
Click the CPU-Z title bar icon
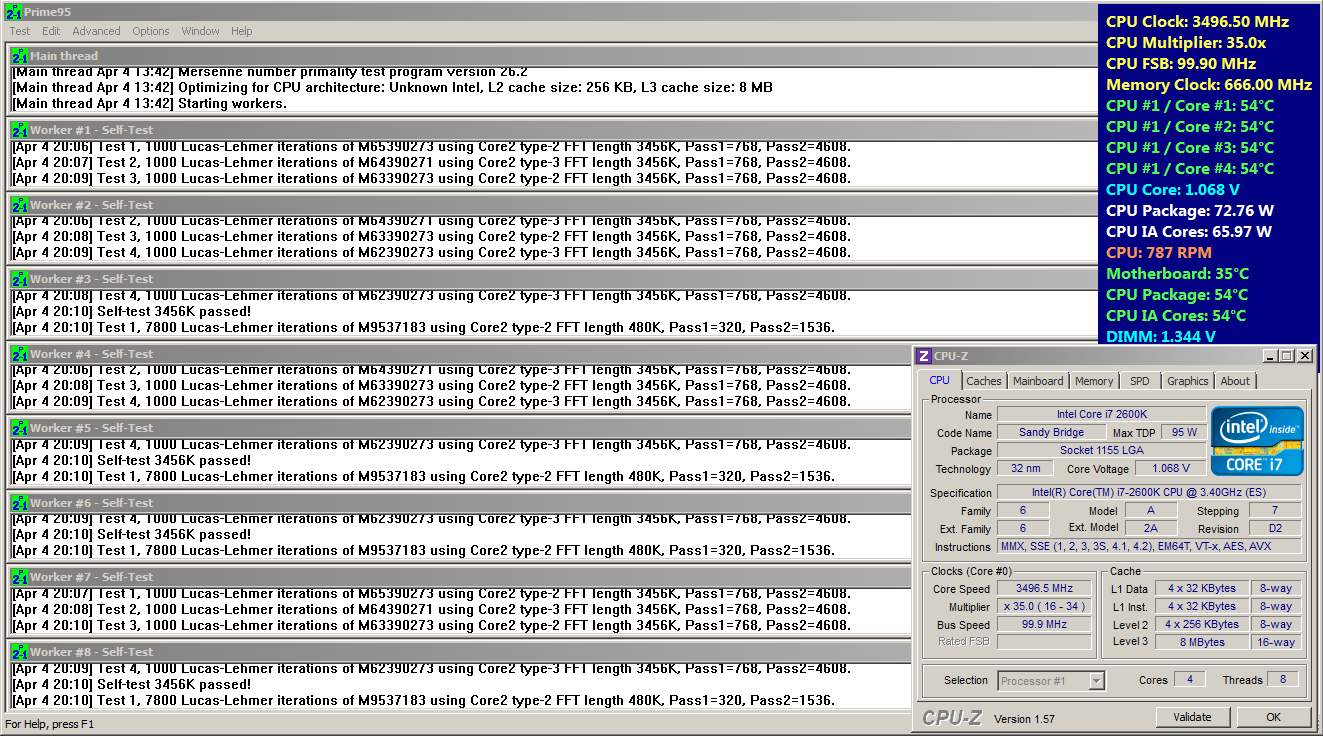coord(925,356)
